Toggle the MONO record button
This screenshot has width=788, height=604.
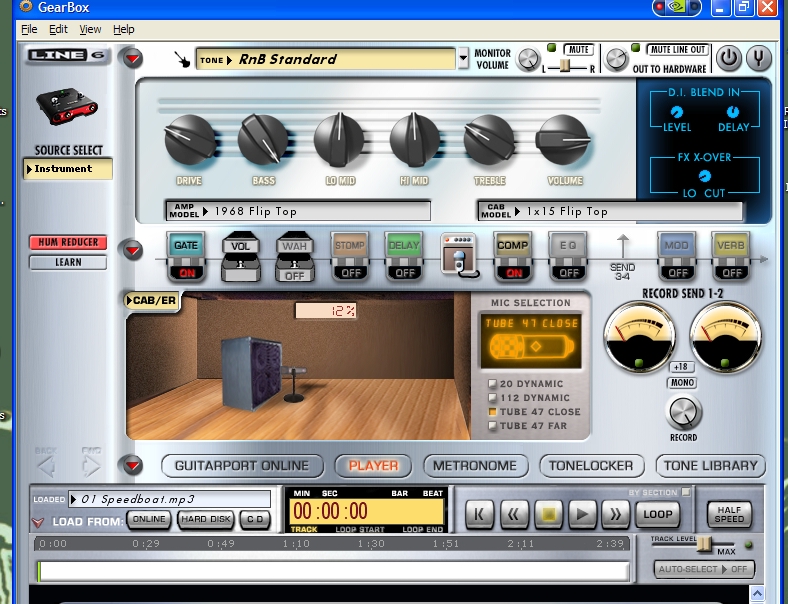682,383
